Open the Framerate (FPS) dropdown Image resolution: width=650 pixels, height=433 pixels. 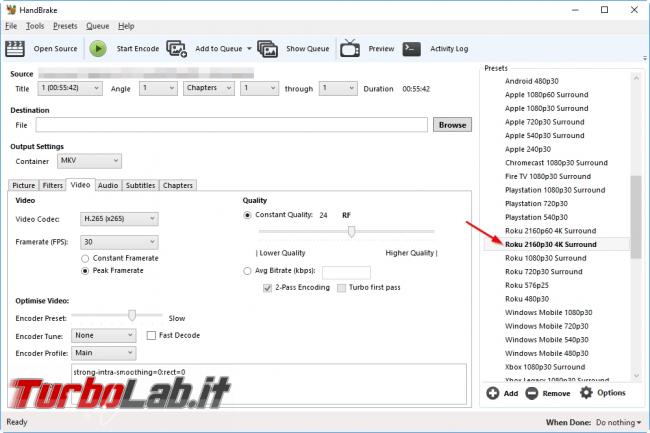pos(119,242)
